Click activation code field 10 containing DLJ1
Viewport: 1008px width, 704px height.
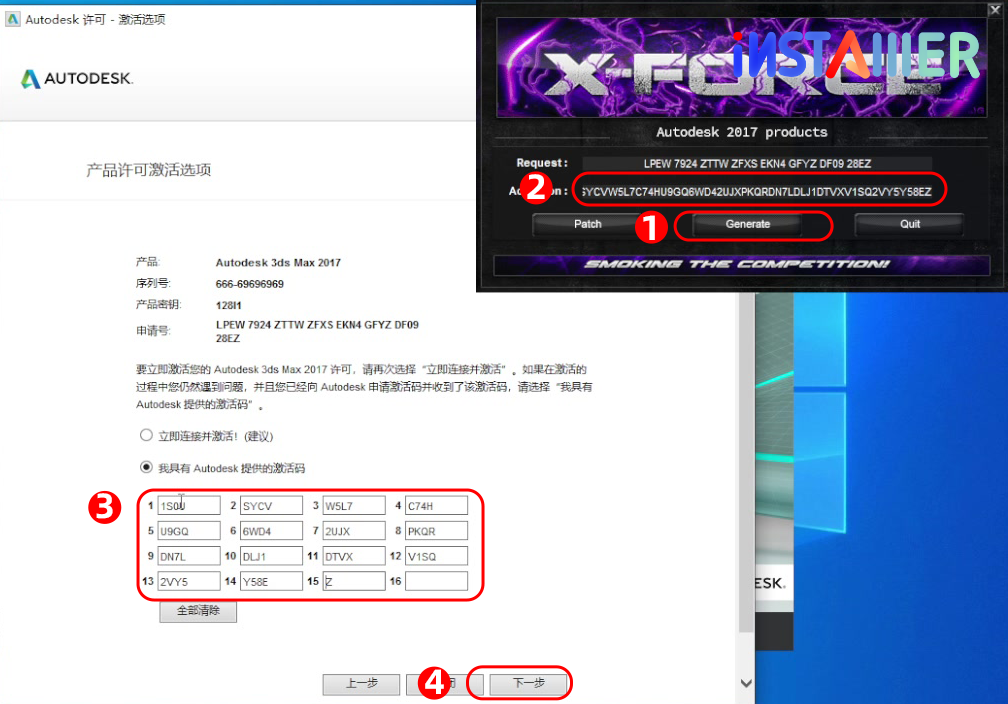pos(271,555)
